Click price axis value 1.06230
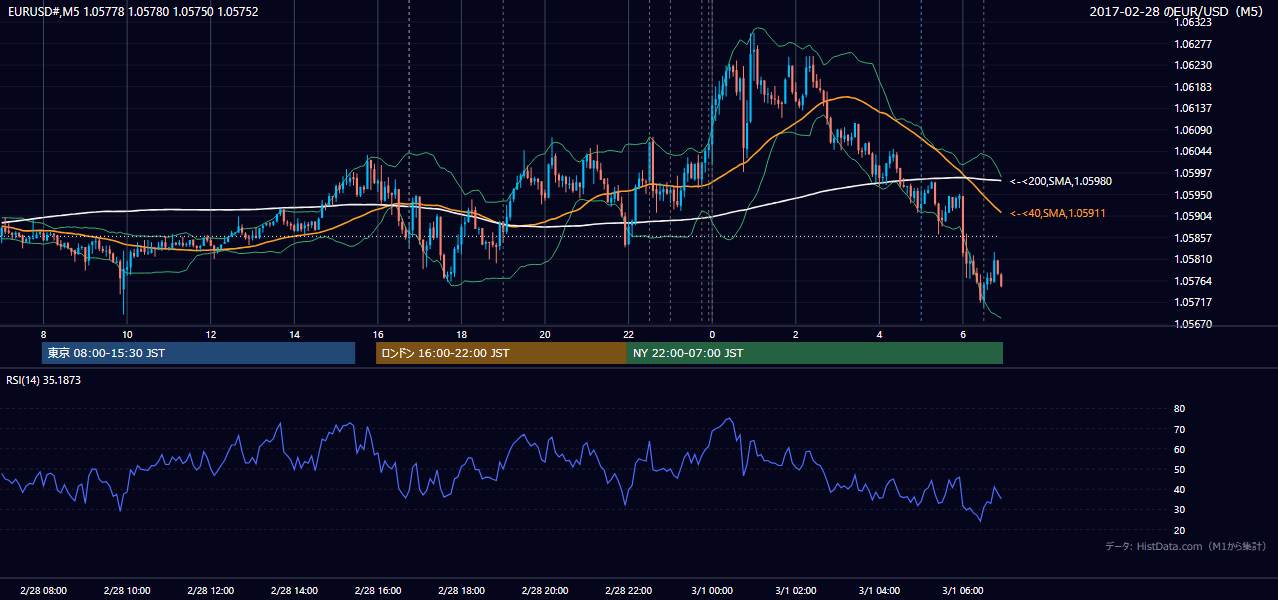1278x600 pixels. (x=1193, y=65)
